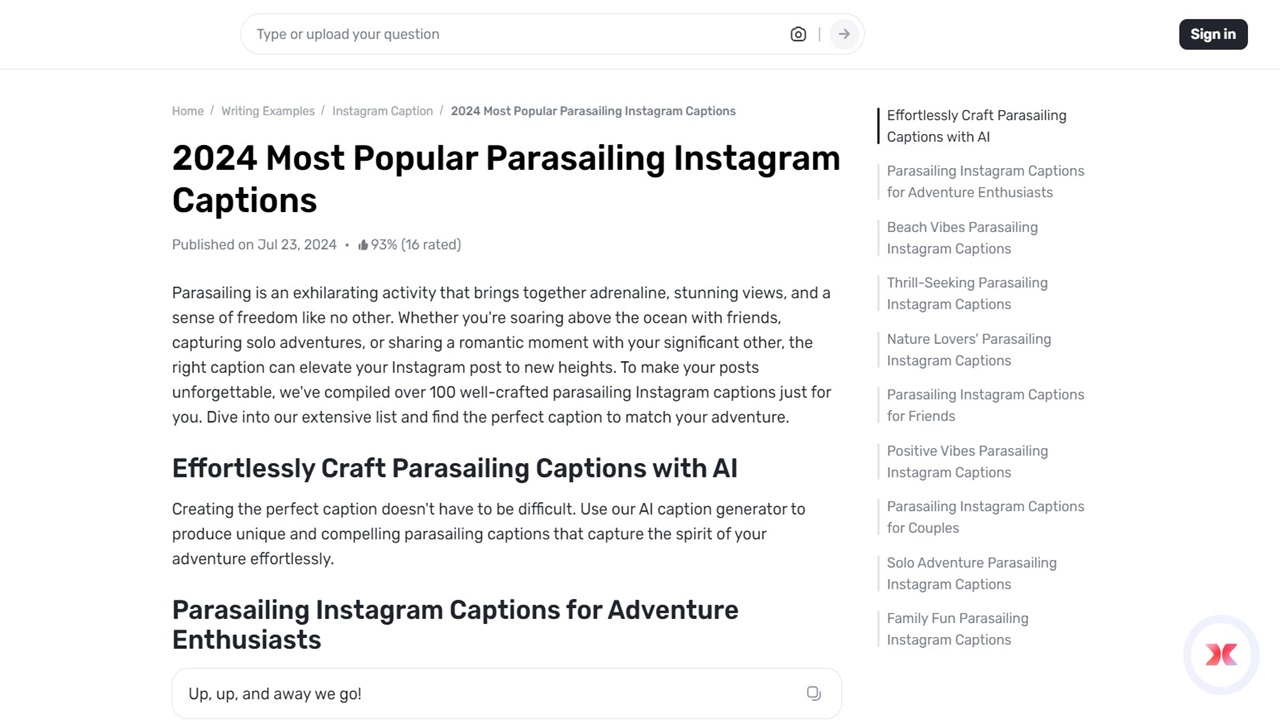Screen dimensions: 1280x720
Task: Submit a question using the arrow icon
Action: 843,34
